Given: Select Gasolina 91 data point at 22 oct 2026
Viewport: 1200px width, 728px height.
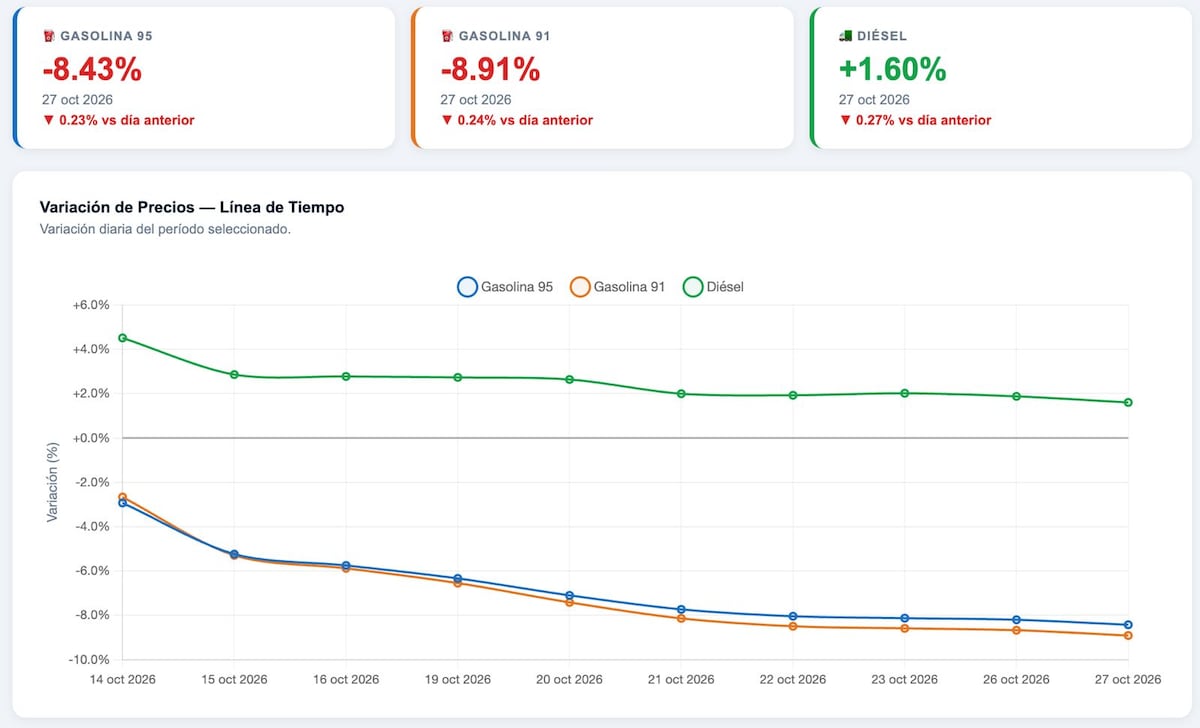Looking at the screenshot, I should [793, 626].
